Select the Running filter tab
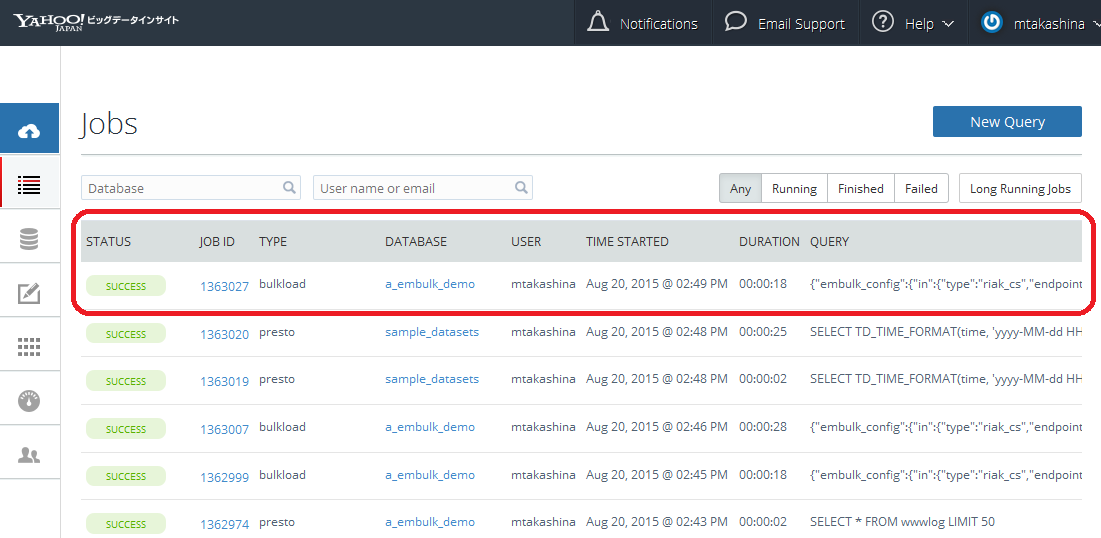 pyautogui.click(x=794, y=188)
